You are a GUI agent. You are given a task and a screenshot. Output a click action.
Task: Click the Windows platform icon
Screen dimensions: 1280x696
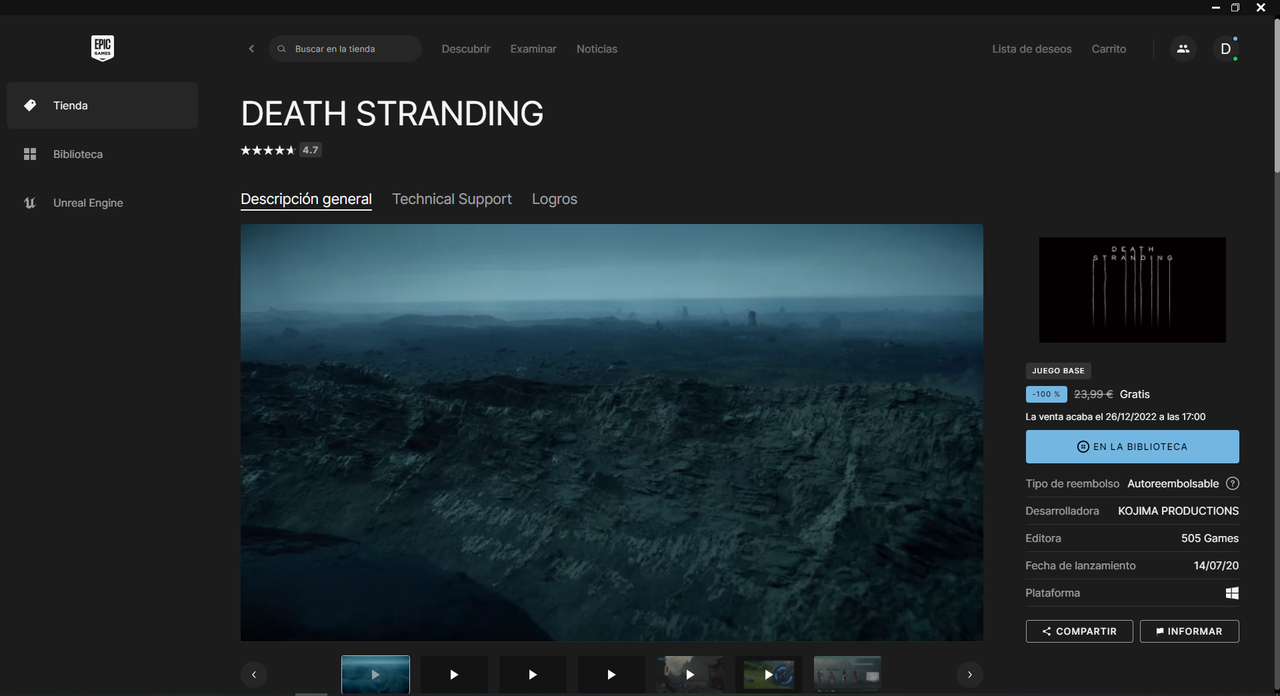point(1232,593)
